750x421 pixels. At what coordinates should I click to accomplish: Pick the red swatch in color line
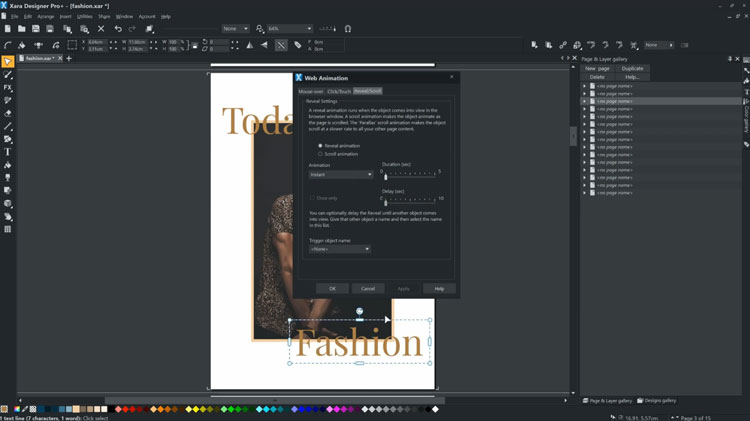pyautogui.click(x=125, y=409)
